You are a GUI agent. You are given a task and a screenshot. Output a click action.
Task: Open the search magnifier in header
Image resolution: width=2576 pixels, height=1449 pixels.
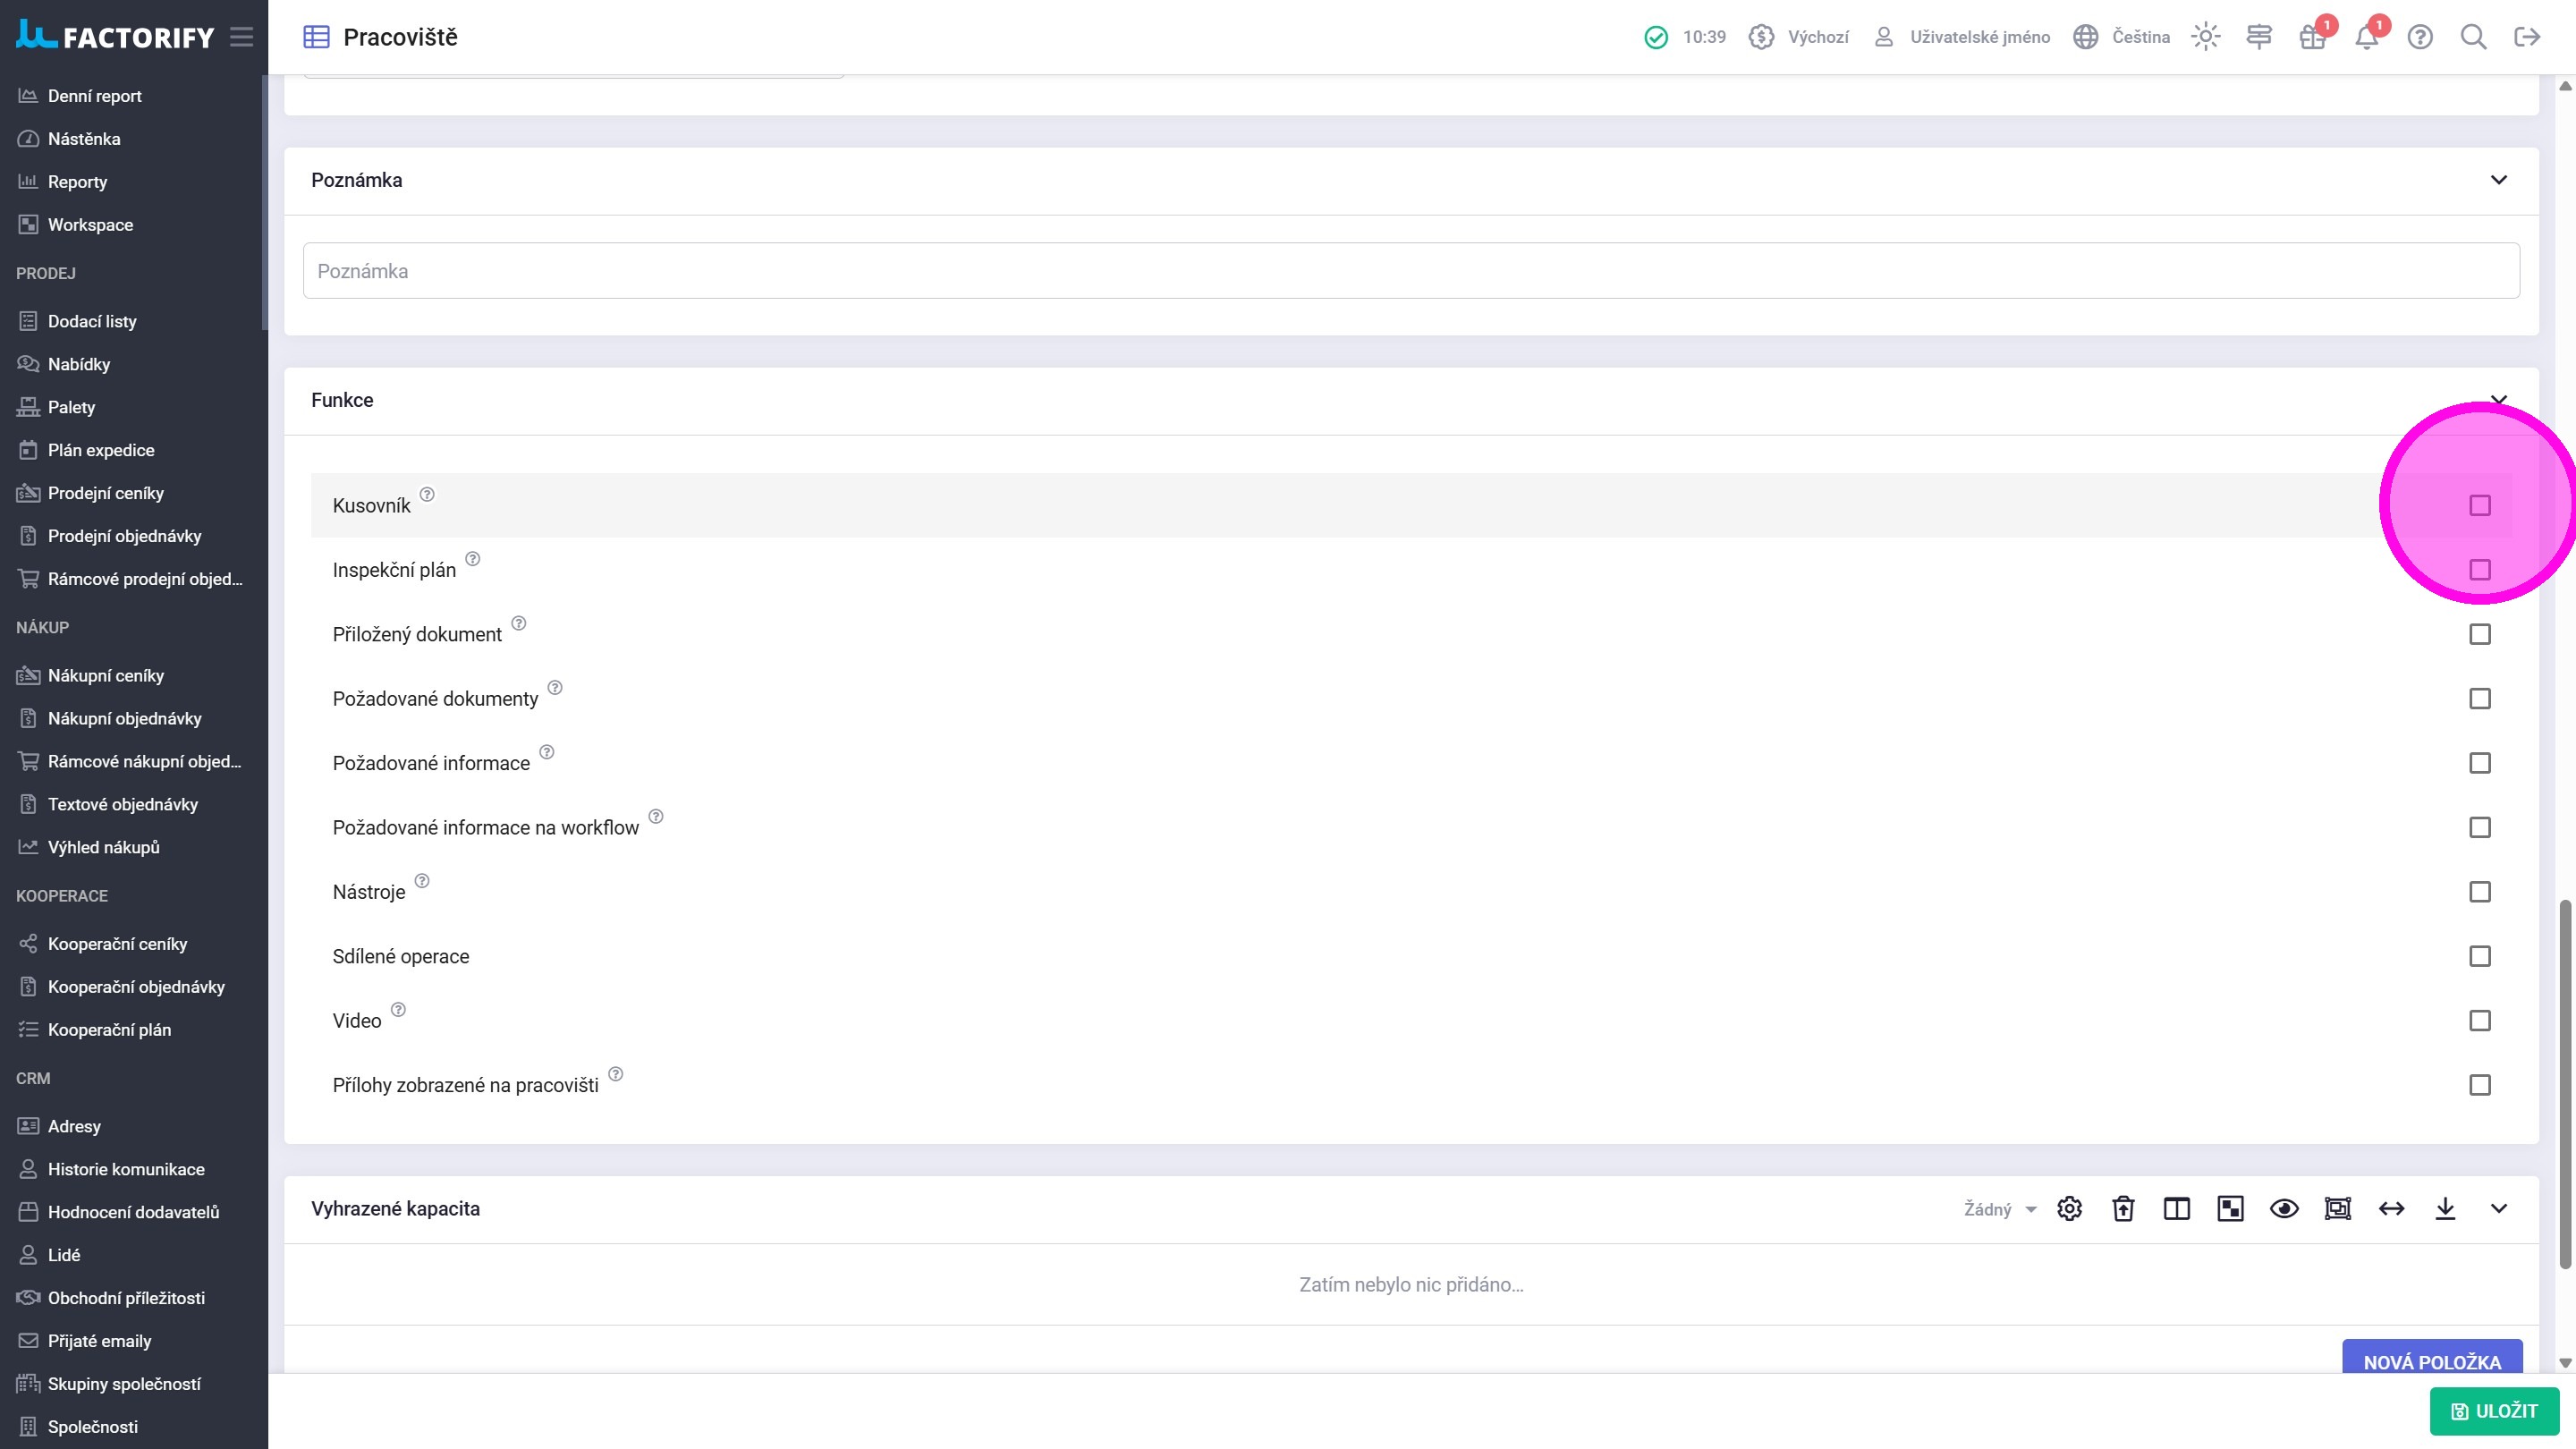pyautogui.click(x=2473, y=37)
